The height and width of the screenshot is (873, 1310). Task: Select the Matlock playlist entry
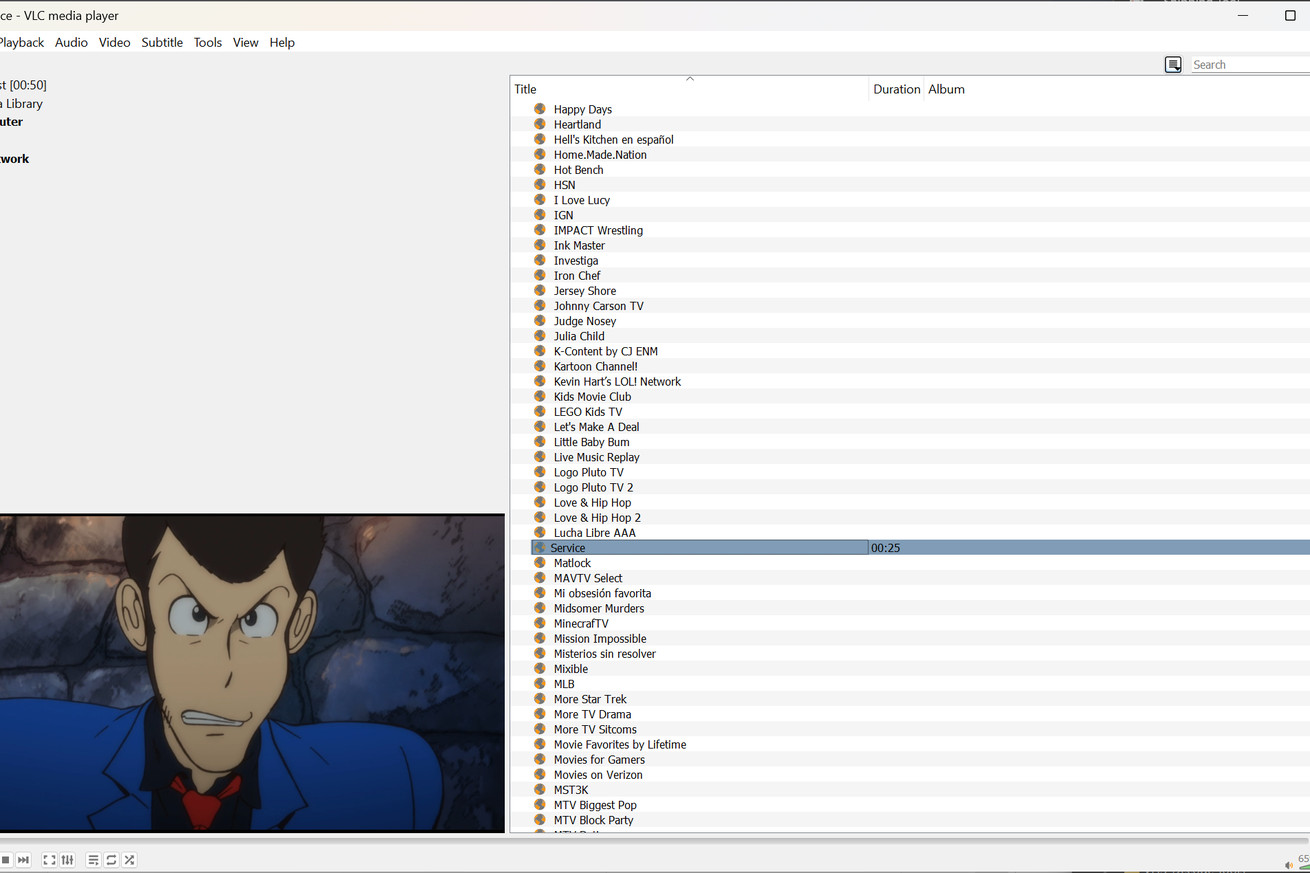tap(572, 563)
